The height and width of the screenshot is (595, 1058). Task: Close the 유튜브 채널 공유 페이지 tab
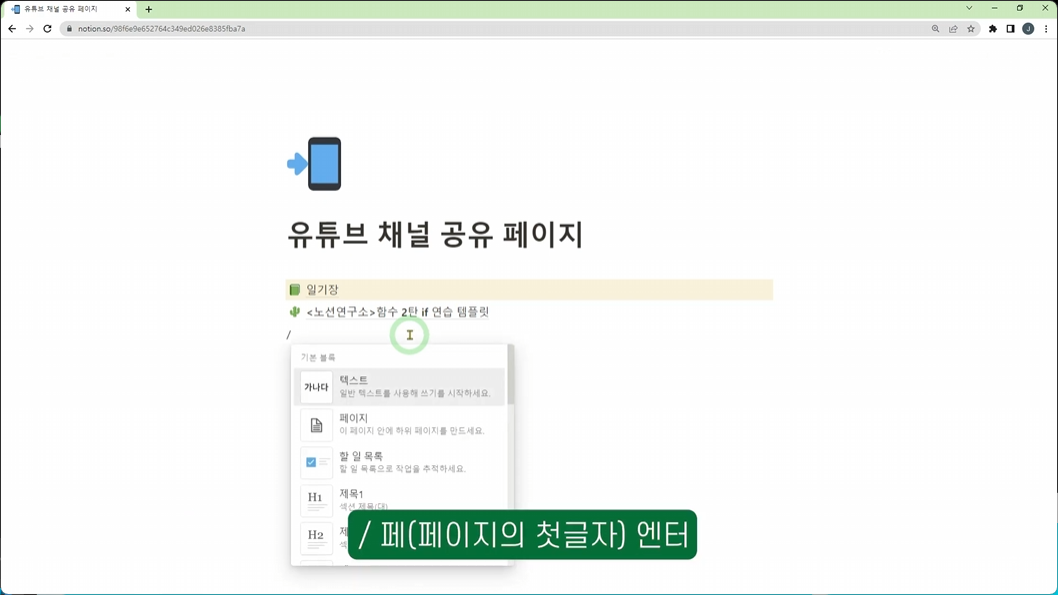point(128,9)
